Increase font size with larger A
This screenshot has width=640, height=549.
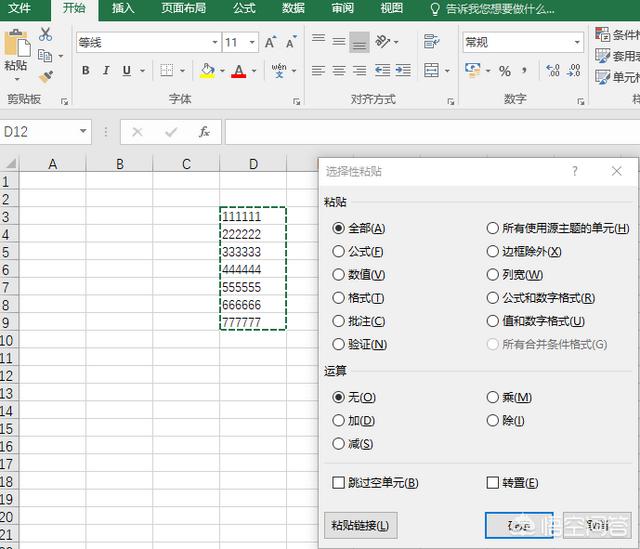(x=271, y=42)
